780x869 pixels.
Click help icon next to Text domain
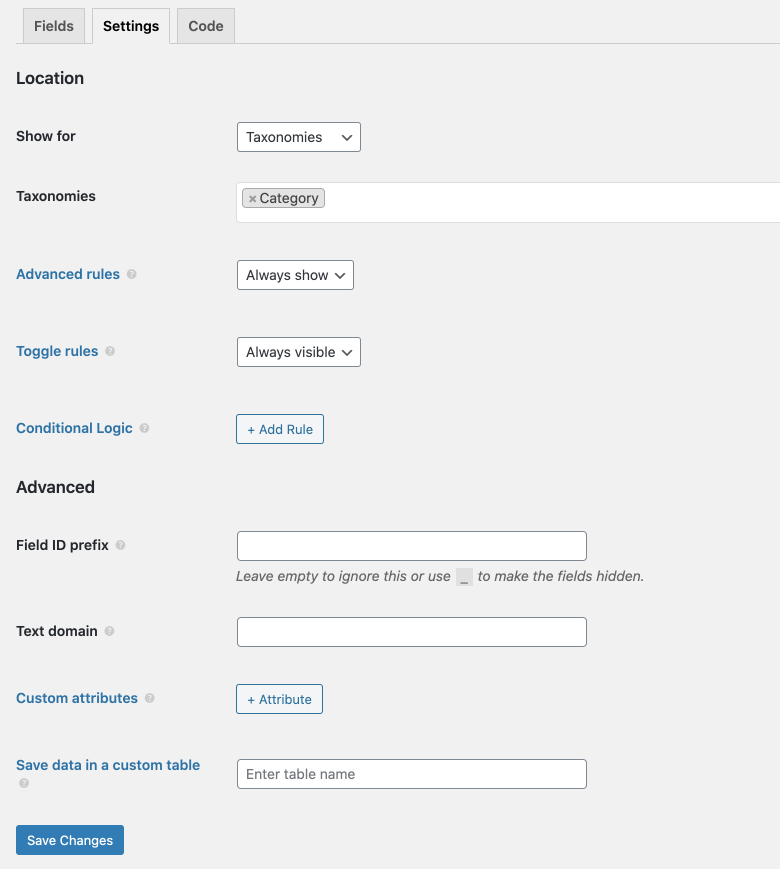(109, 631)
